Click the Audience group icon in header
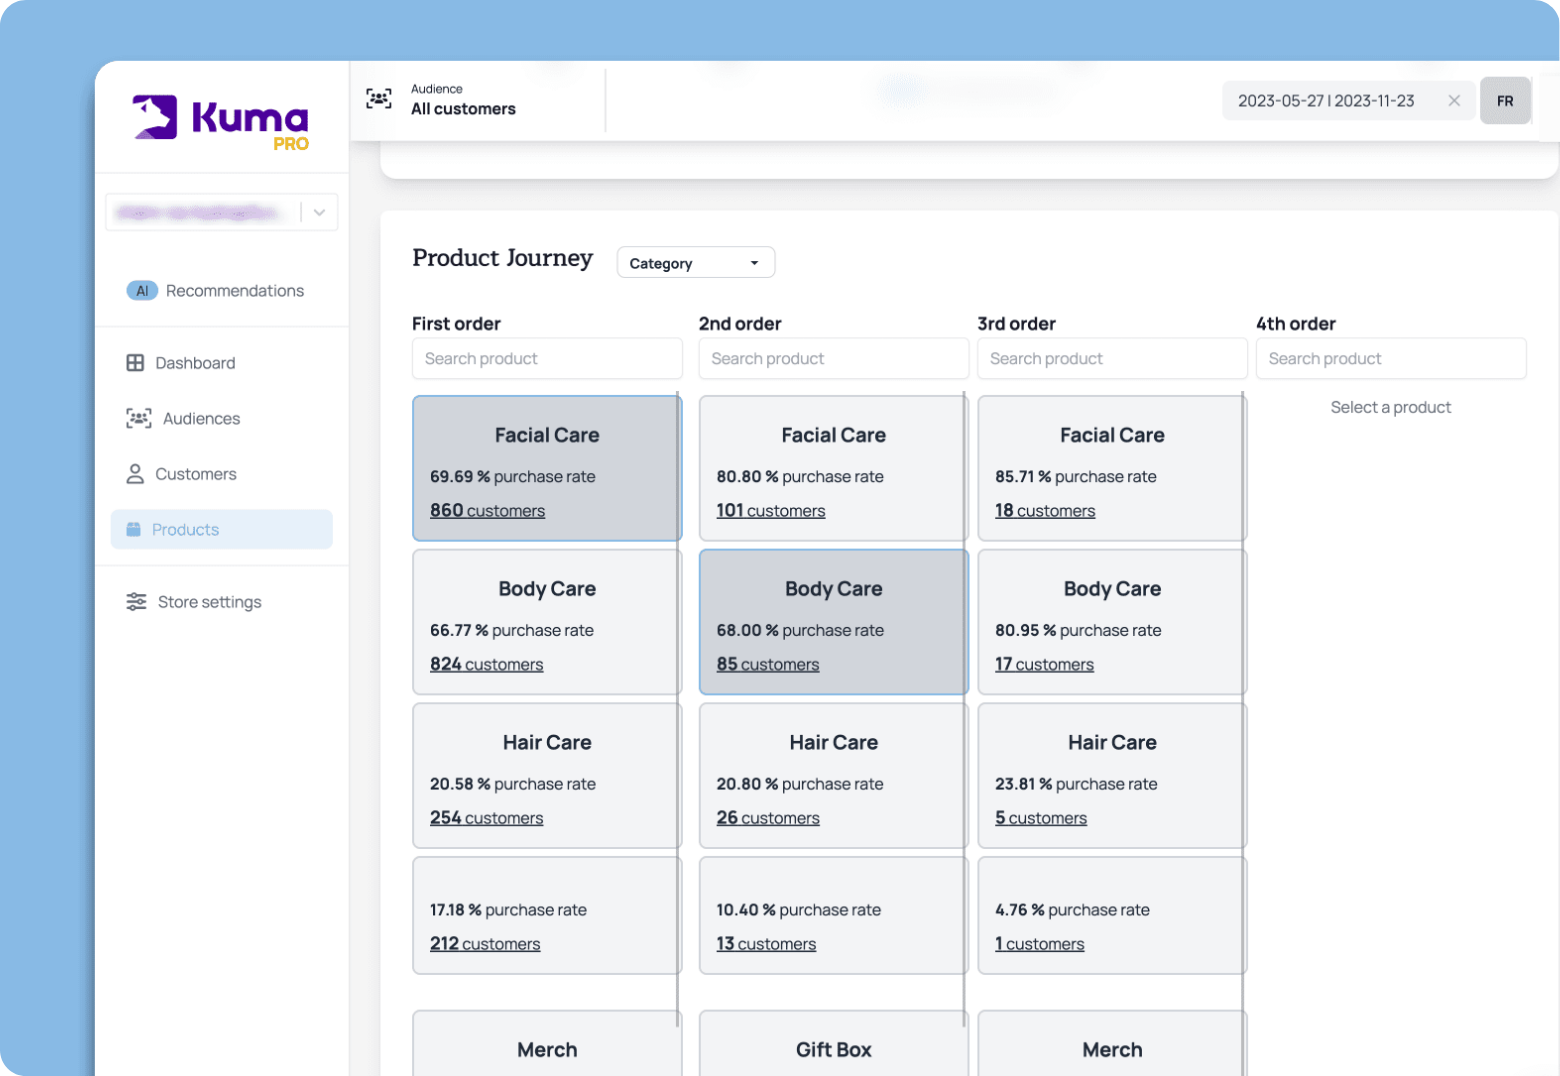 [379, 98]
